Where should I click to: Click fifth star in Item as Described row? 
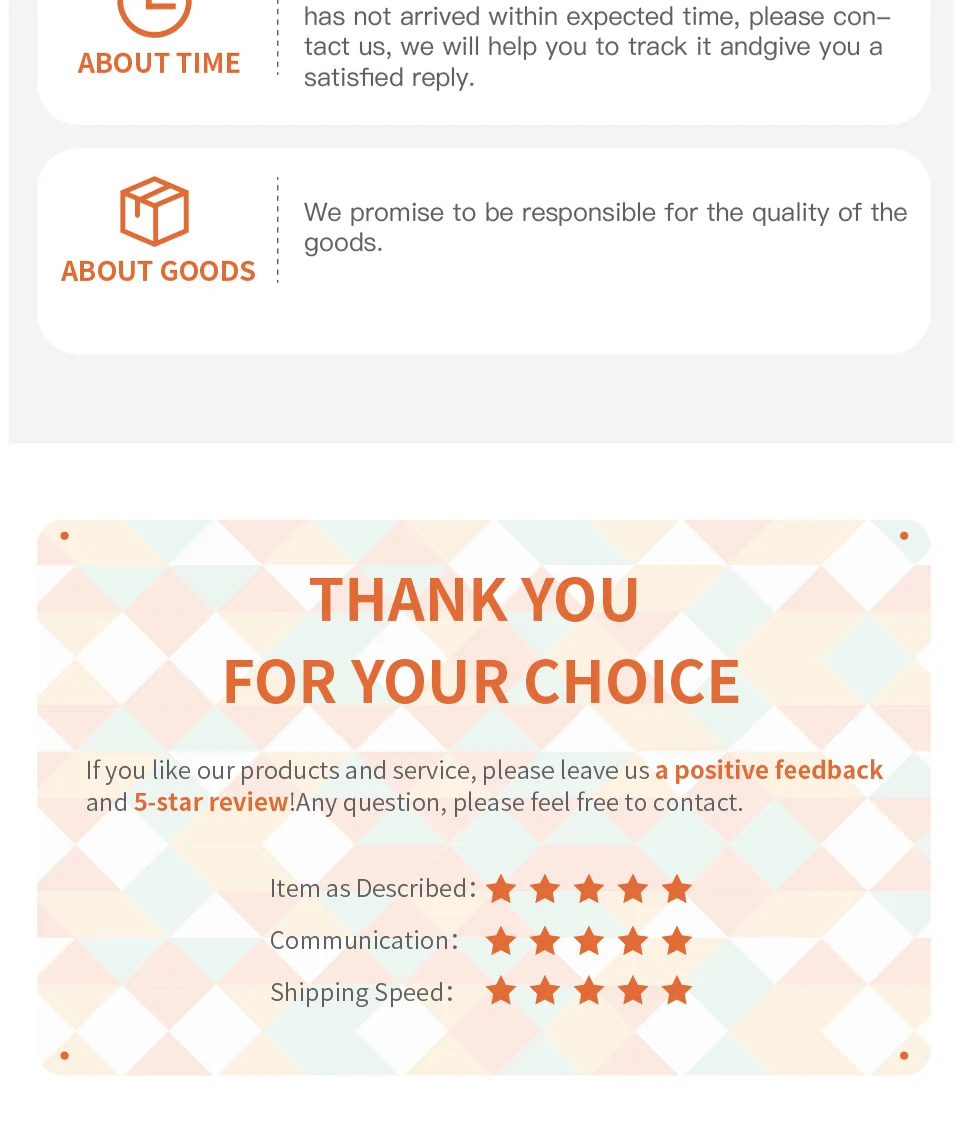click(677, 888)
